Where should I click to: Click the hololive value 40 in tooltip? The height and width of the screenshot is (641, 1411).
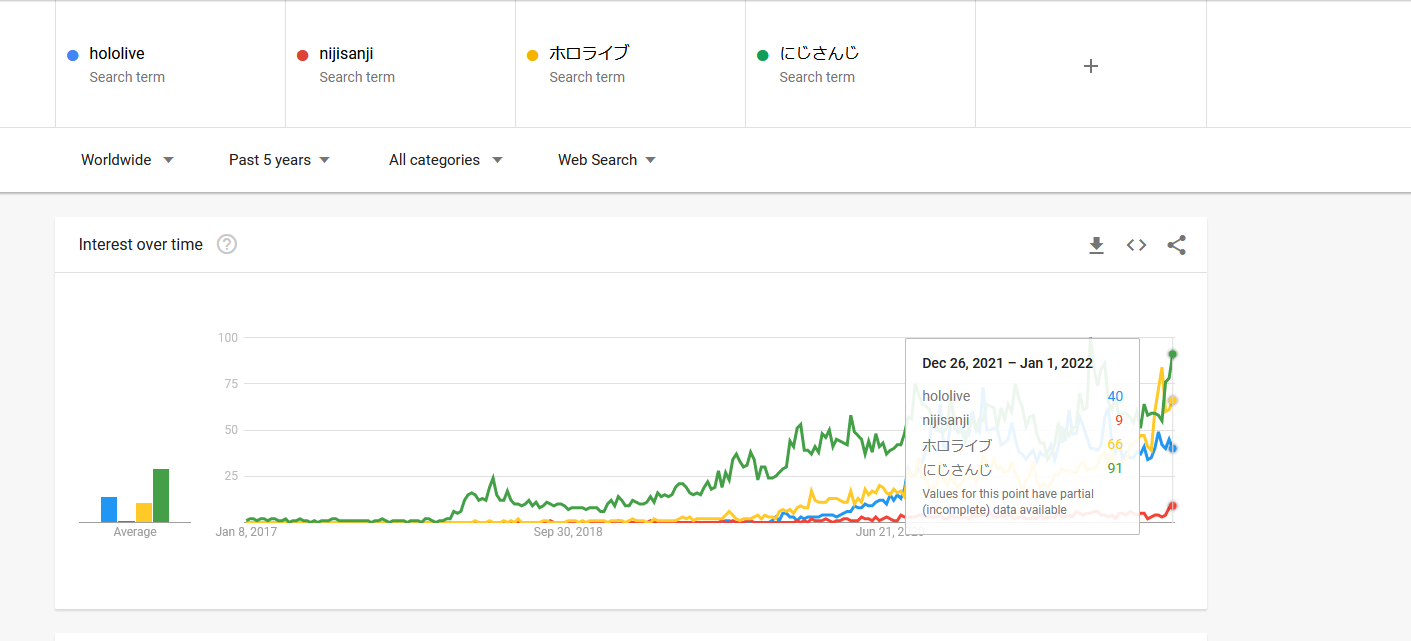1115,396
